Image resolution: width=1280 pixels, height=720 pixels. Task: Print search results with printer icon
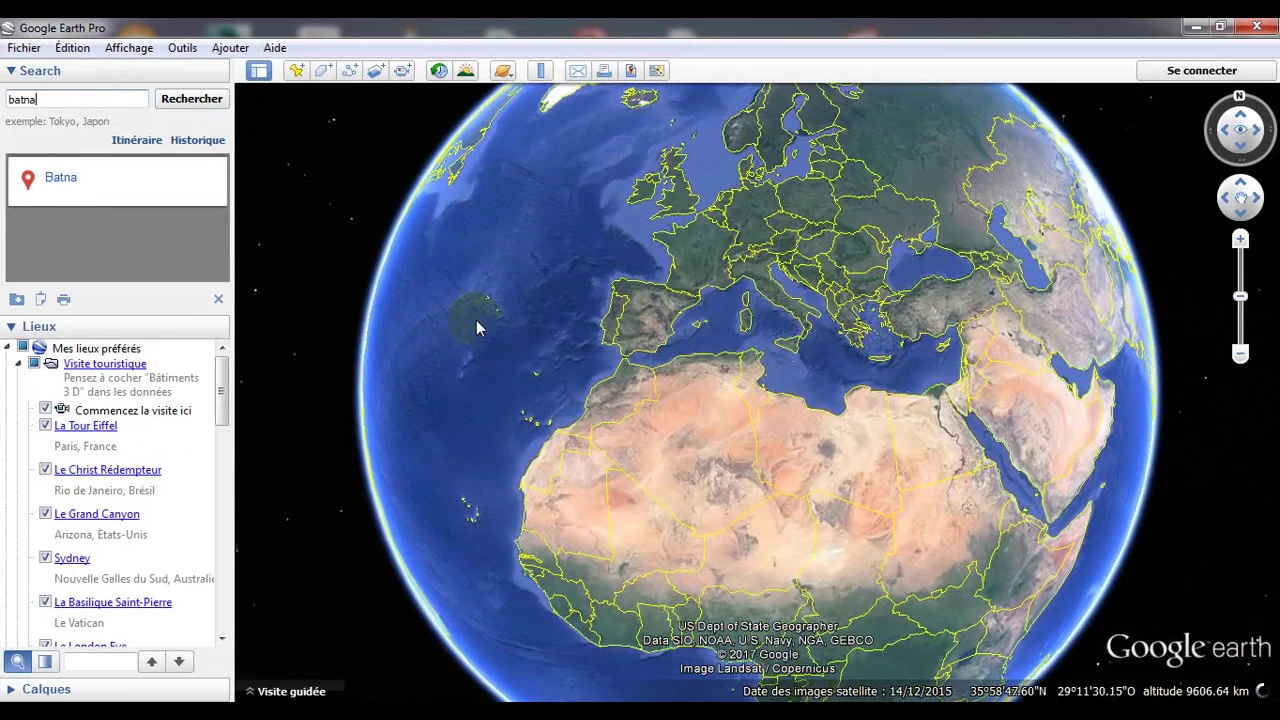coord(64,299)
